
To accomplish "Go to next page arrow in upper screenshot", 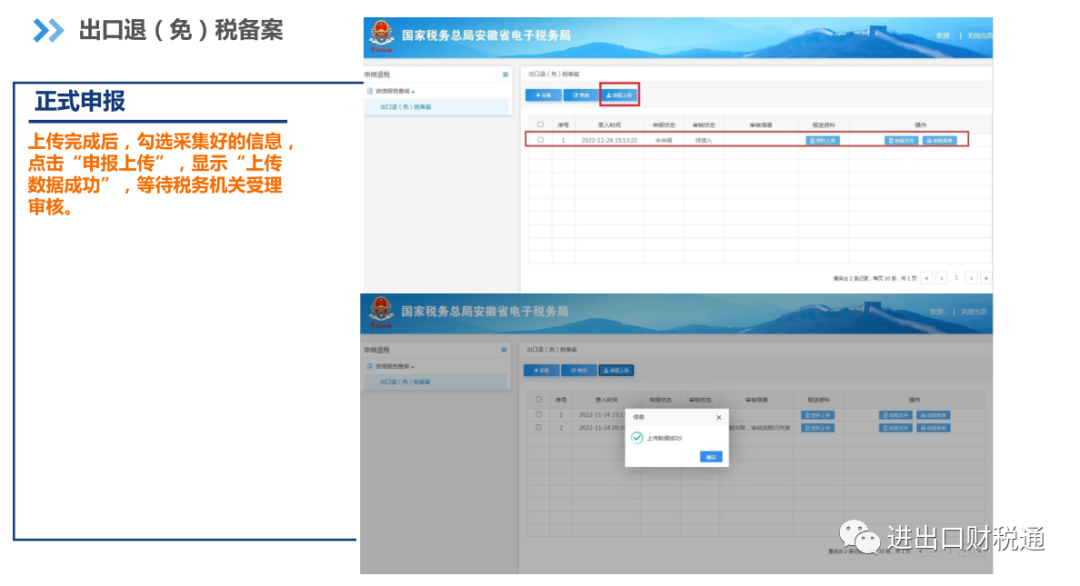I will 971,278.
